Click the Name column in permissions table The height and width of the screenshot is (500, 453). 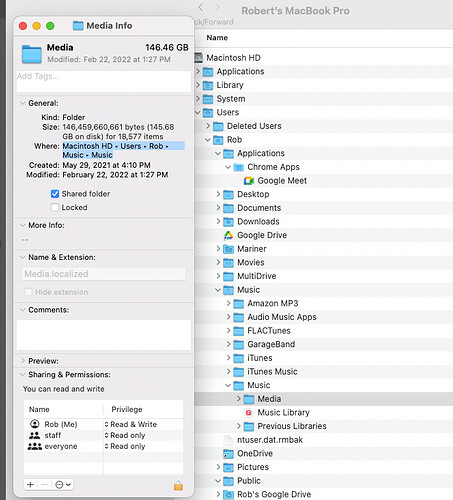pyautogui.click(x=39, y=409)
